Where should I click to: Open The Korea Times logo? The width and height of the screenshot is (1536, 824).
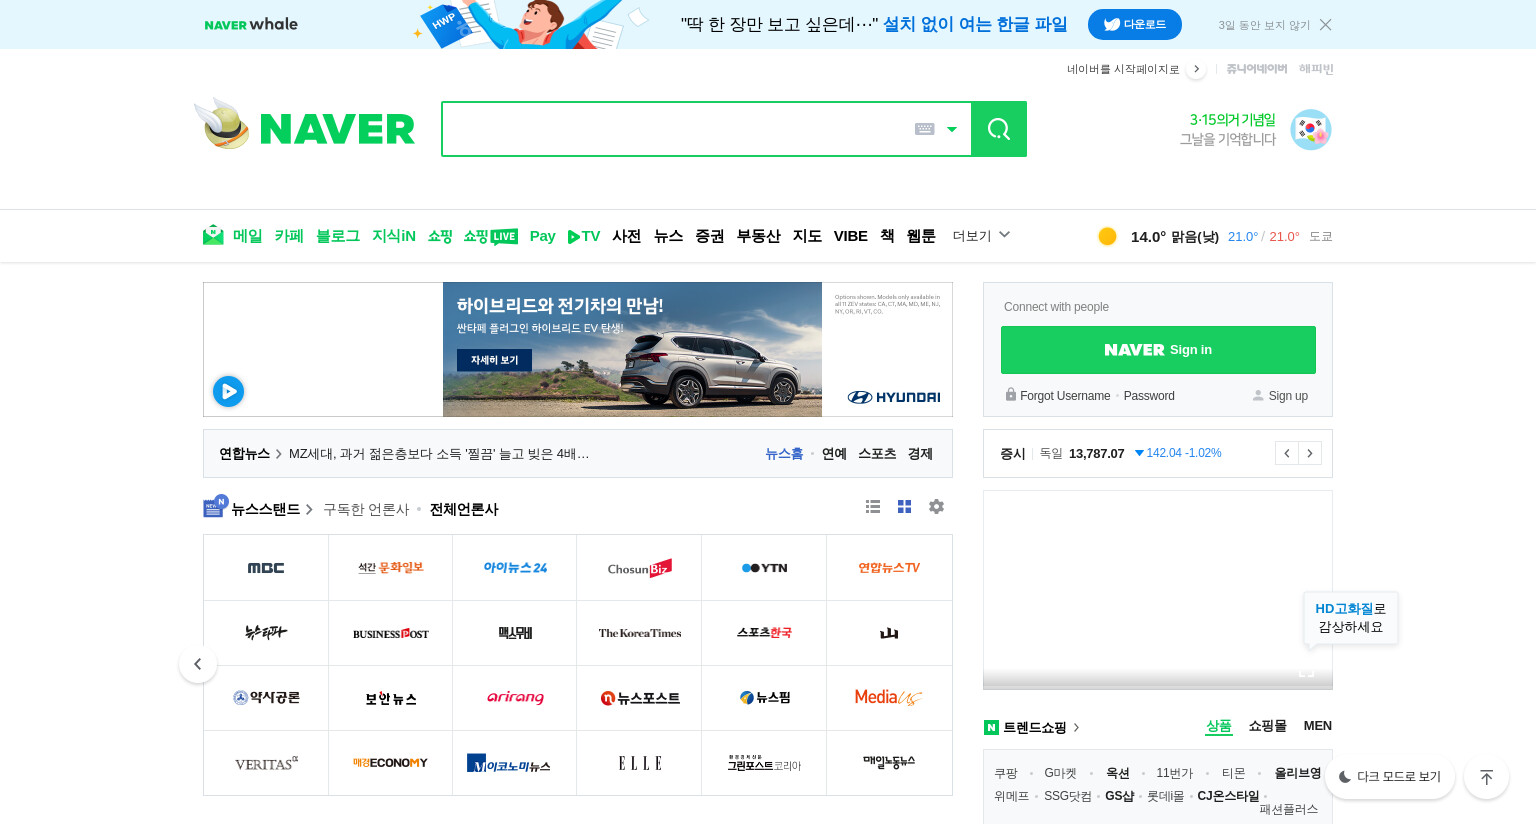(639, 633)
